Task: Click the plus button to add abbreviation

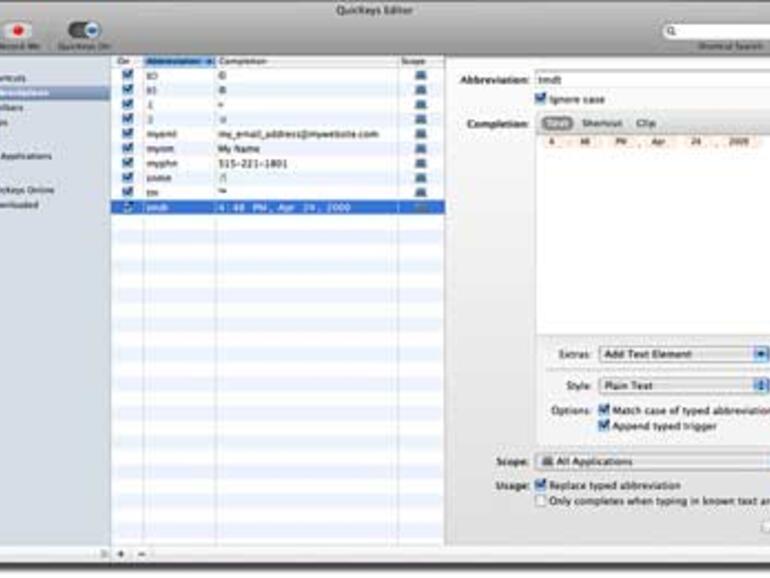Action: 121,554
